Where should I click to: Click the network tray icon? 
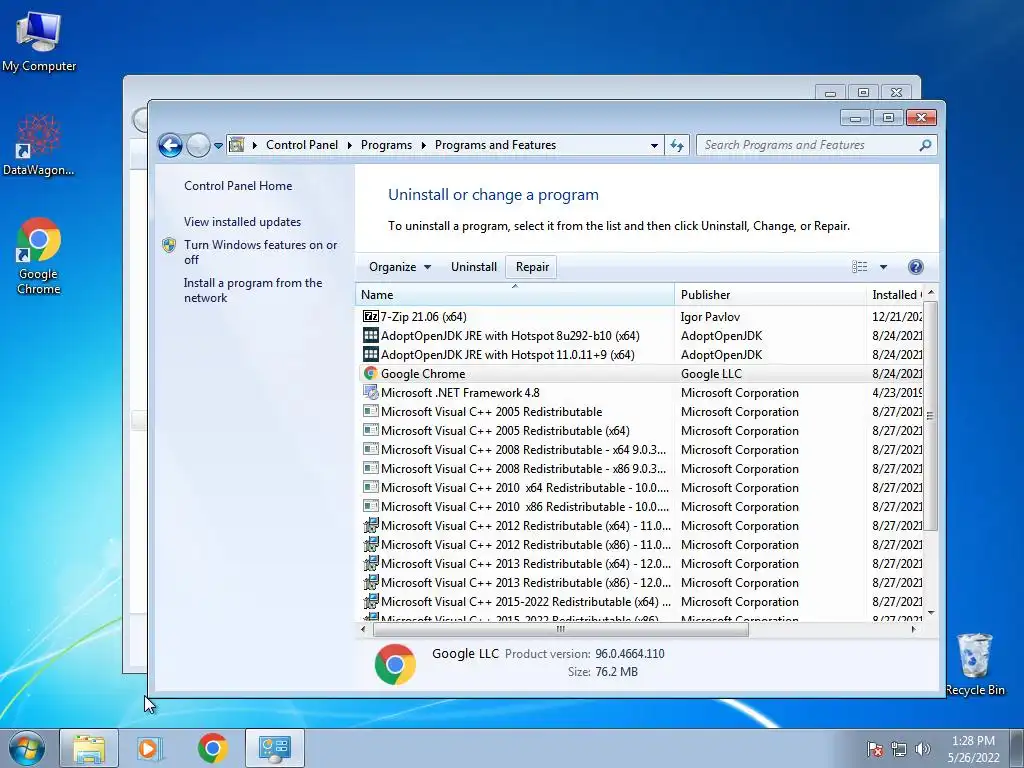click(899, 749)
